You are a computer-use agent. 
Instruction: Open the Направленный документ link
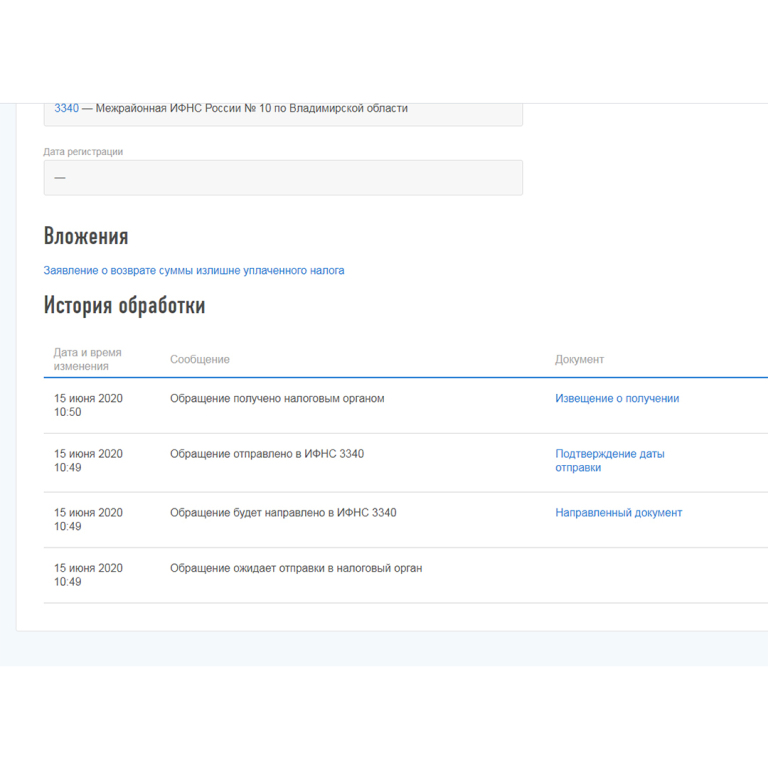click(618, 512)
